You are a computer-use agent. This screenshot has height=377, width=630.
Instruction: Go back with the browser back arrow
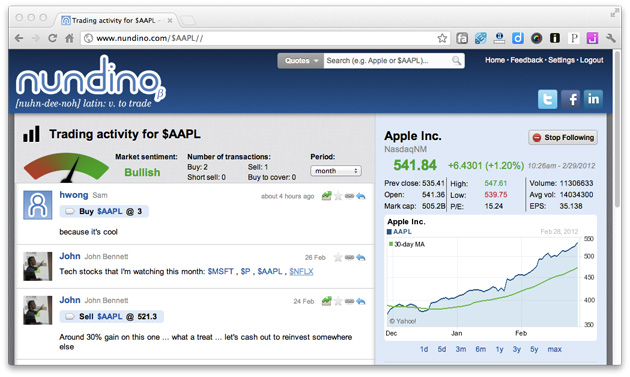coord(18,38)
